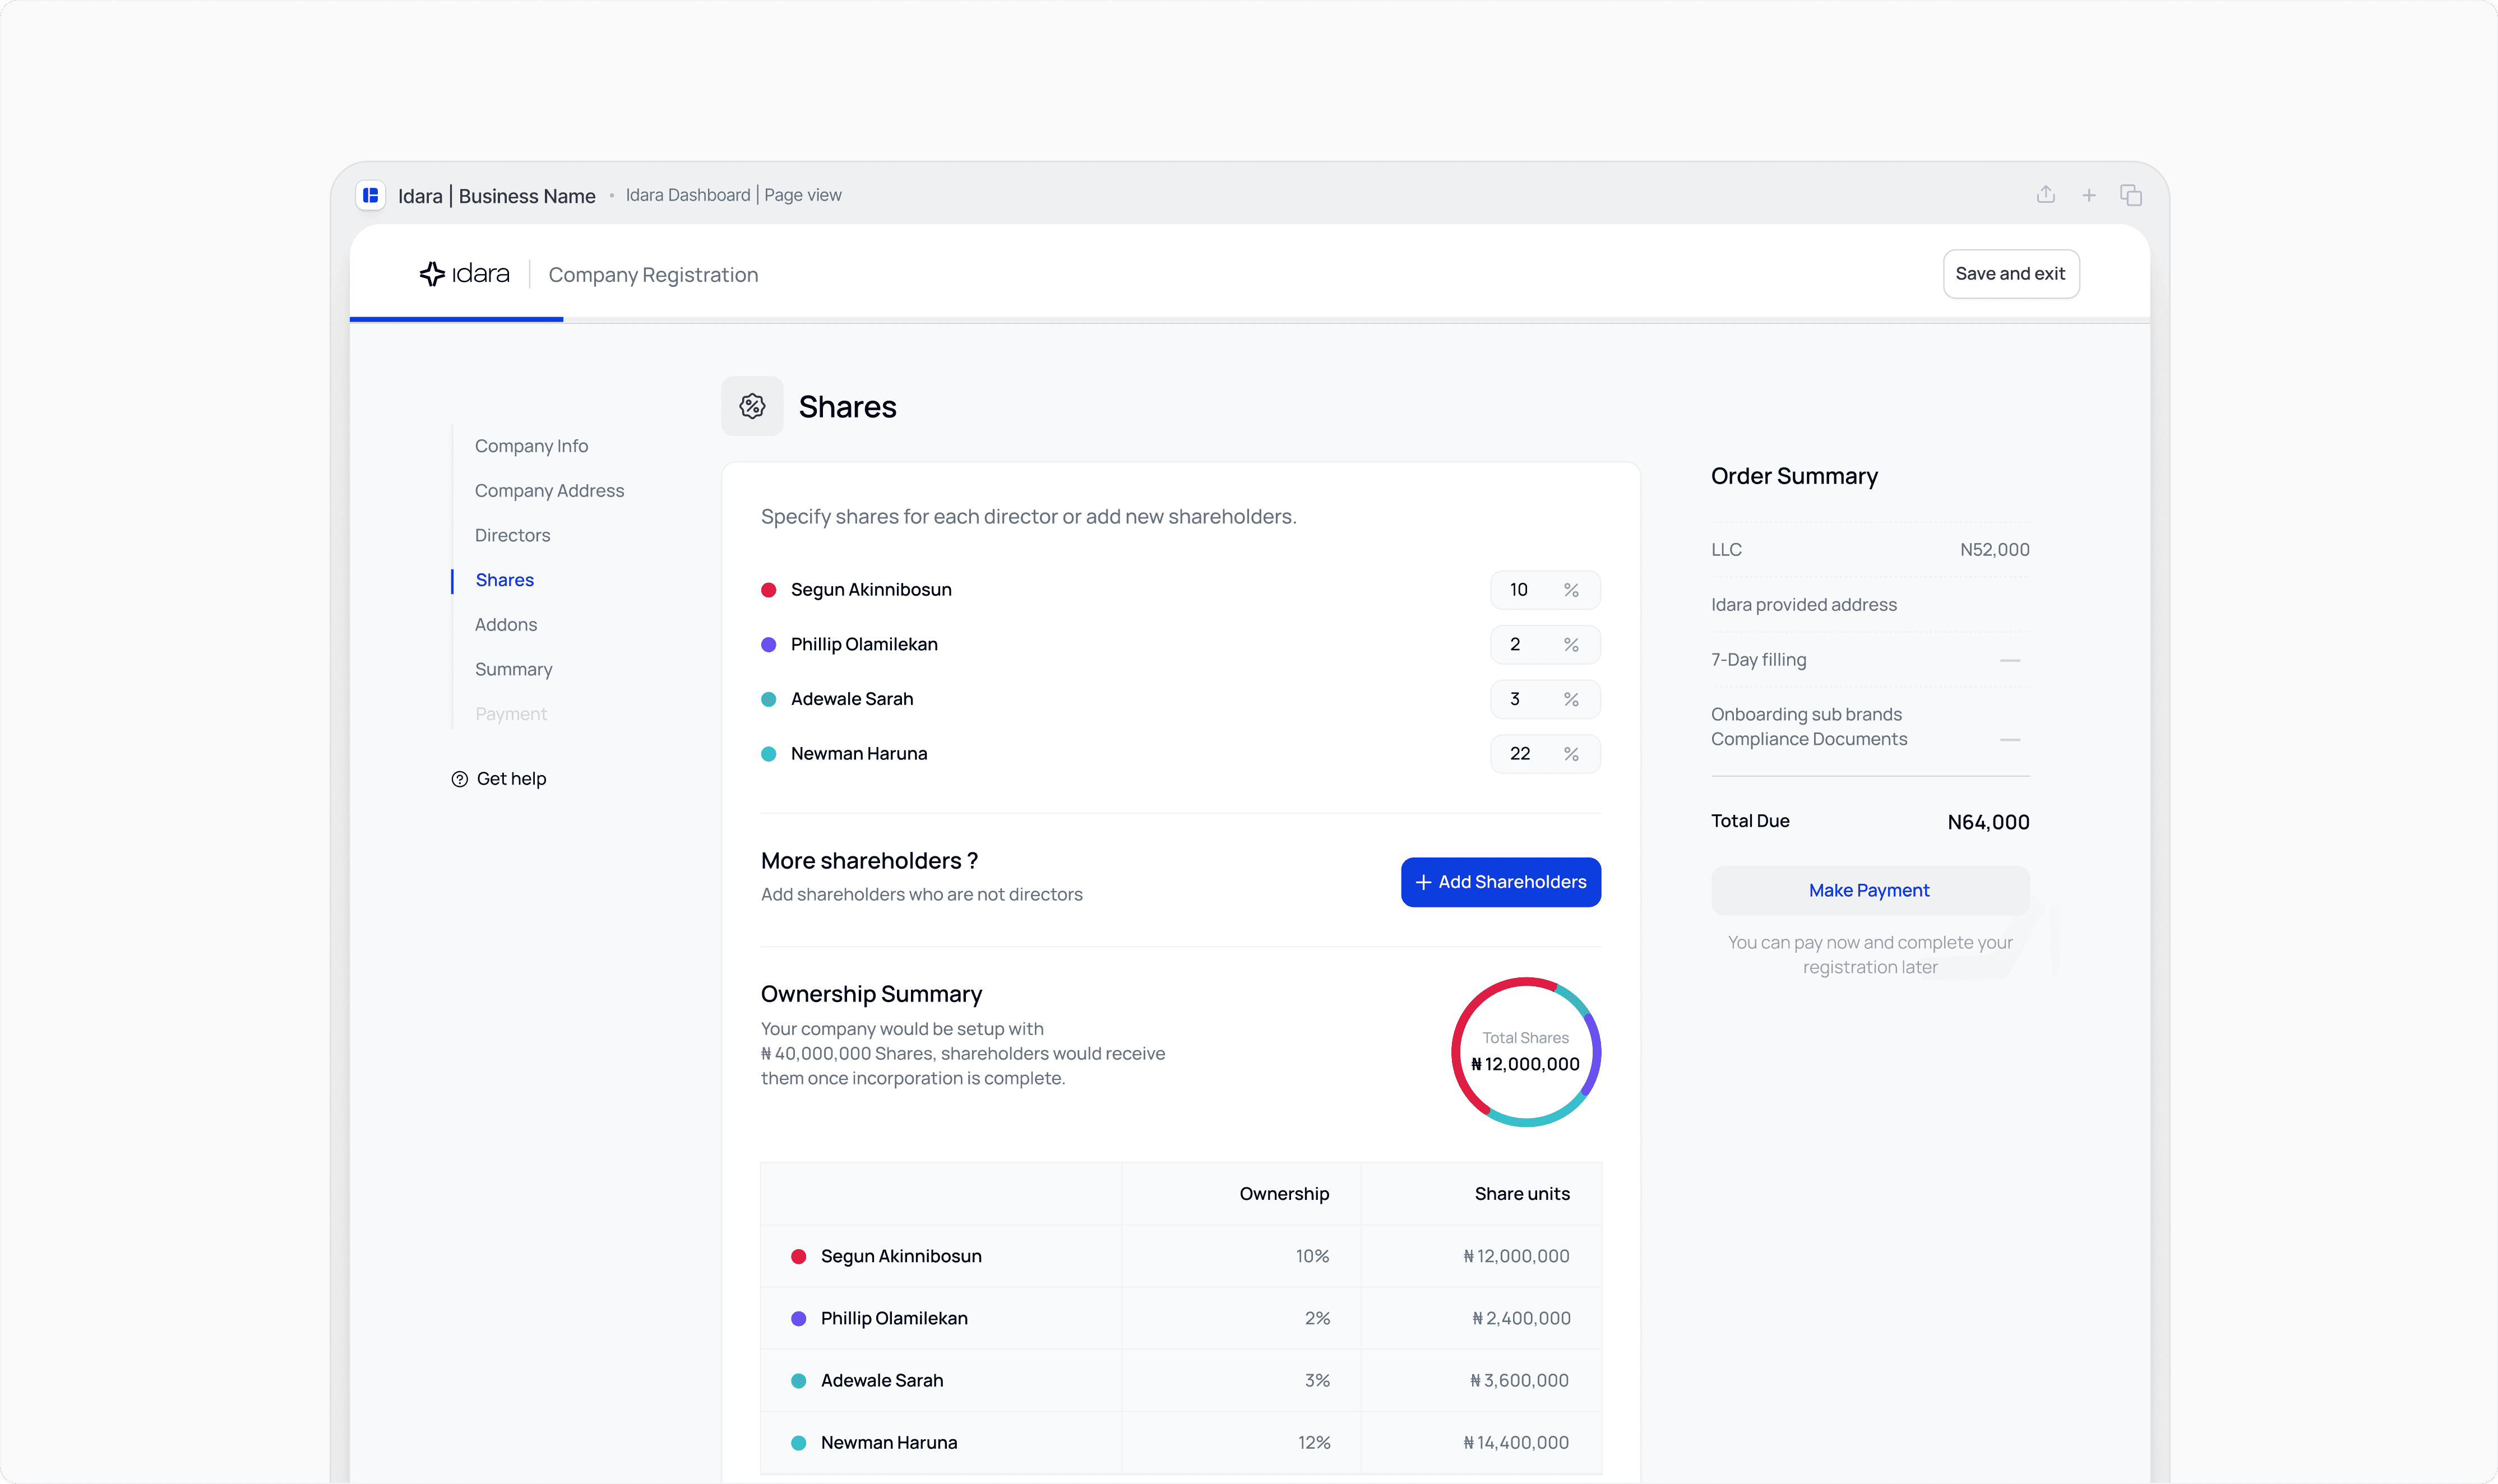Click the Make Payment button
This screenshot has height=1484, width=2498.
1869,890
